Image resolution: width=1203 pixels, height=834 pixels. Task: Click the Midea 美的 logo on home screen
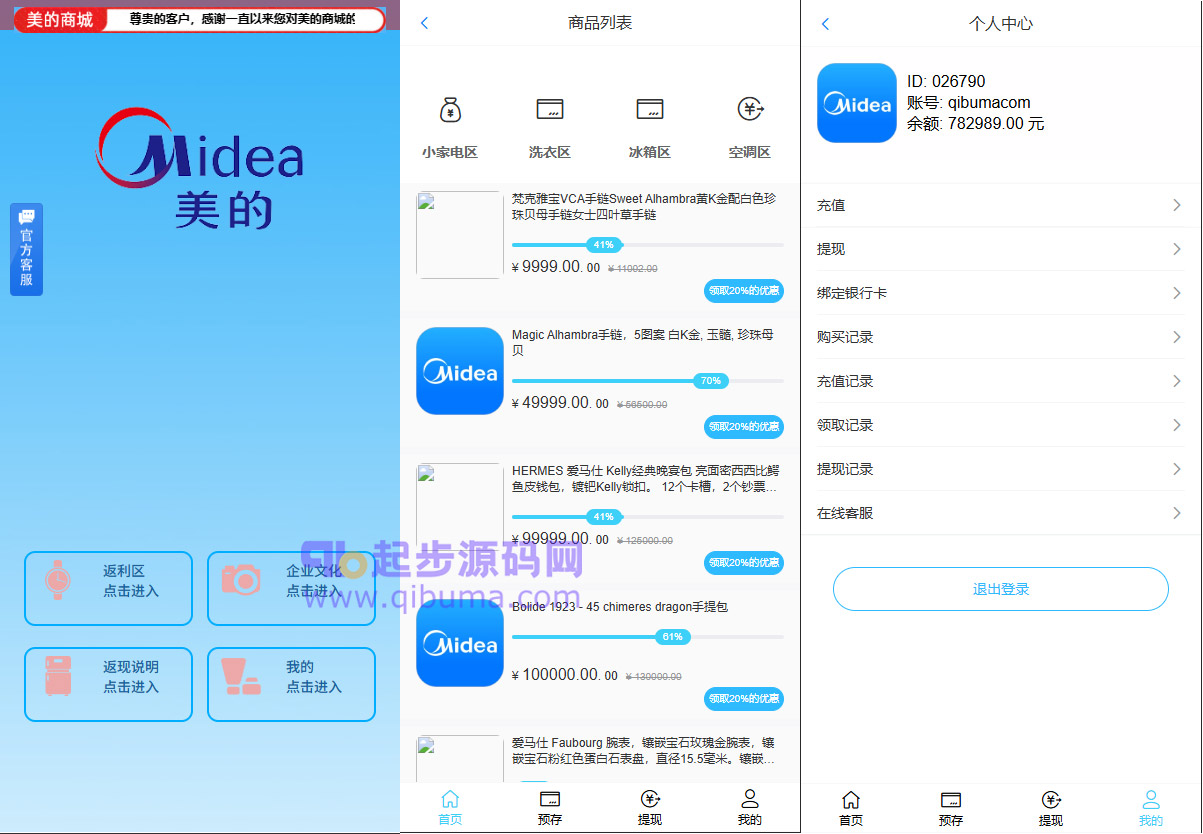click(200, 168)
